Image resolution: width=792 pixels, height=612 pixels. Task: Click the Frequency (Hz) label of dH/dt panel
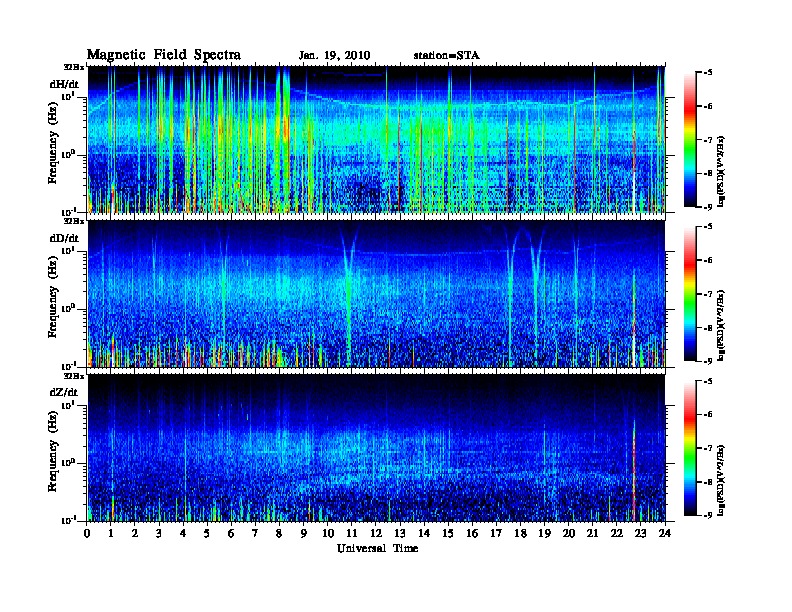(53, 143)
